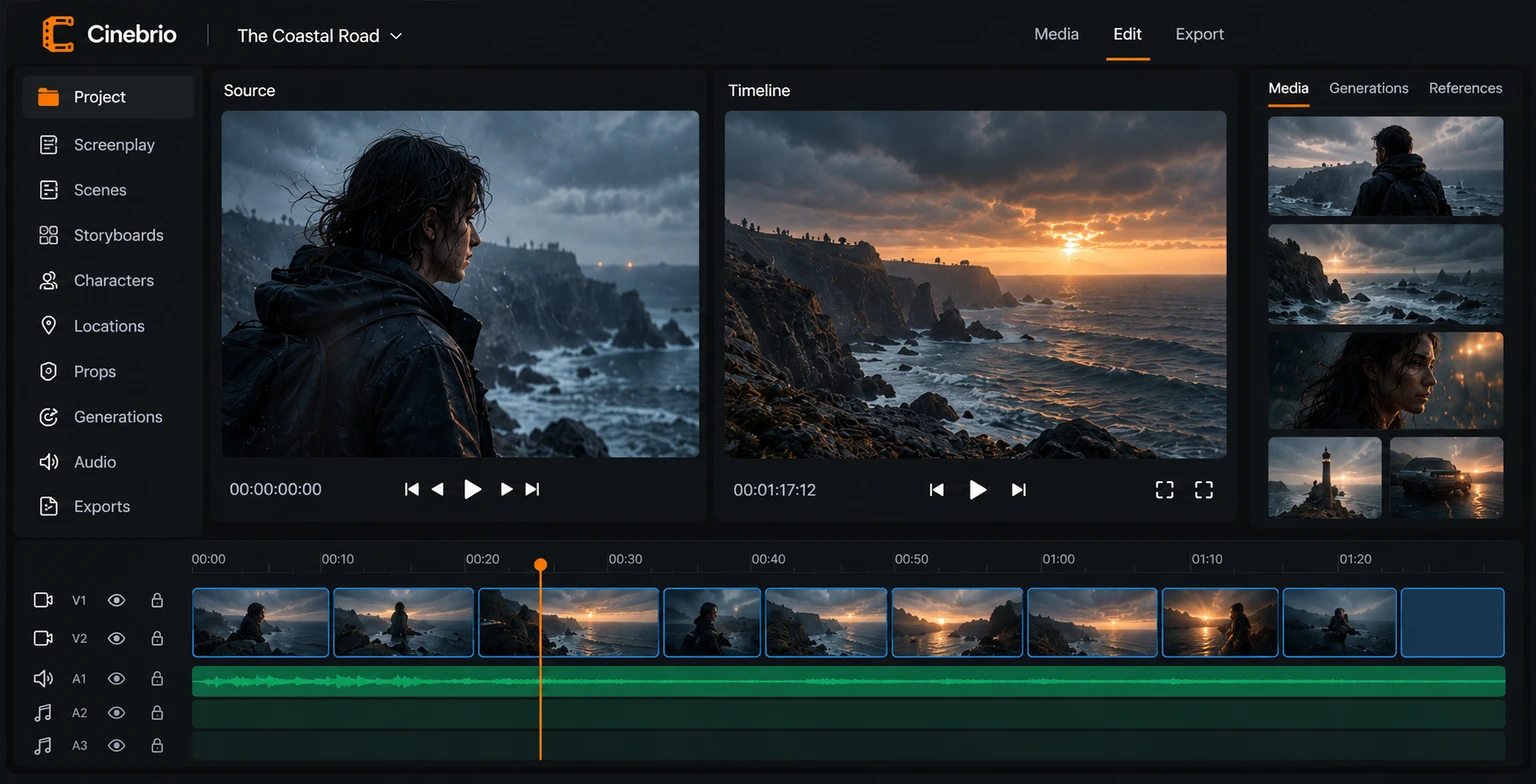Image resolution: width=1536 pixels, height=784 pixels.
Task: Open The Coastal Road project dropdown
Action: [x=320, y=36]
